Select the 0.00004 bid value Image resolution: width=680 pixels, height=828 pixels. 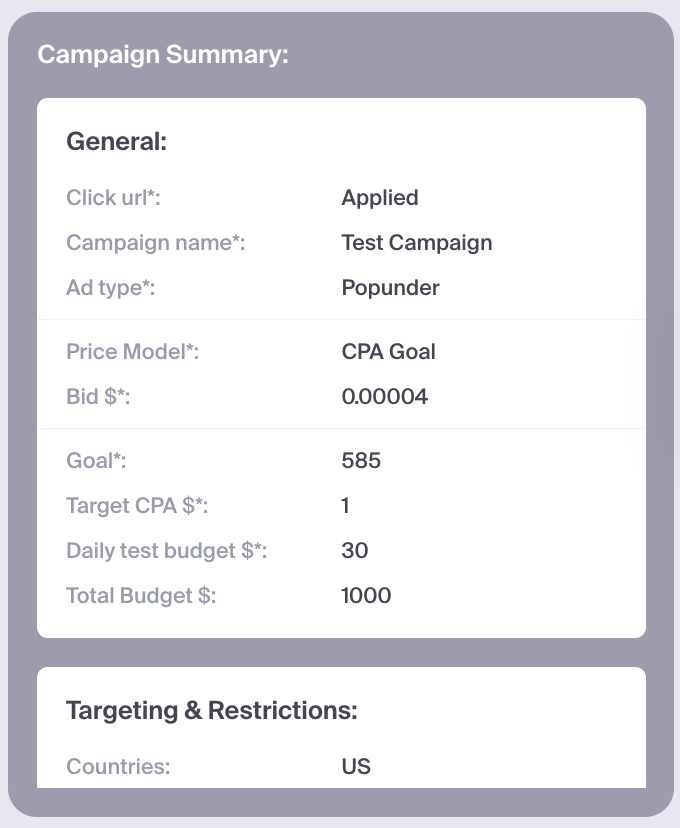click(x=384, y=397)
